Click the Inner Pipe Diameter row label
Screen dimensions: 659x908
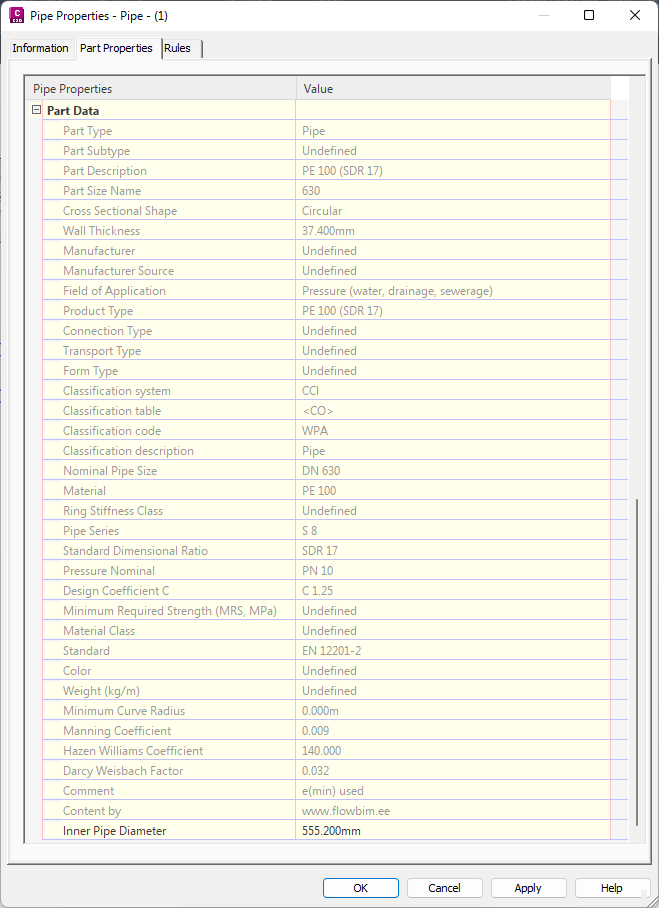tap(115, 830)
